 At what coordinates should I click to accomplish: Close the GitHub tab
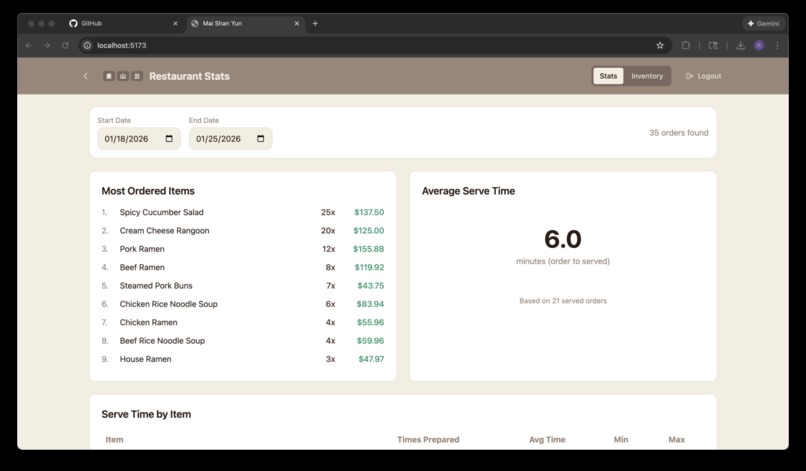[175, 23]
